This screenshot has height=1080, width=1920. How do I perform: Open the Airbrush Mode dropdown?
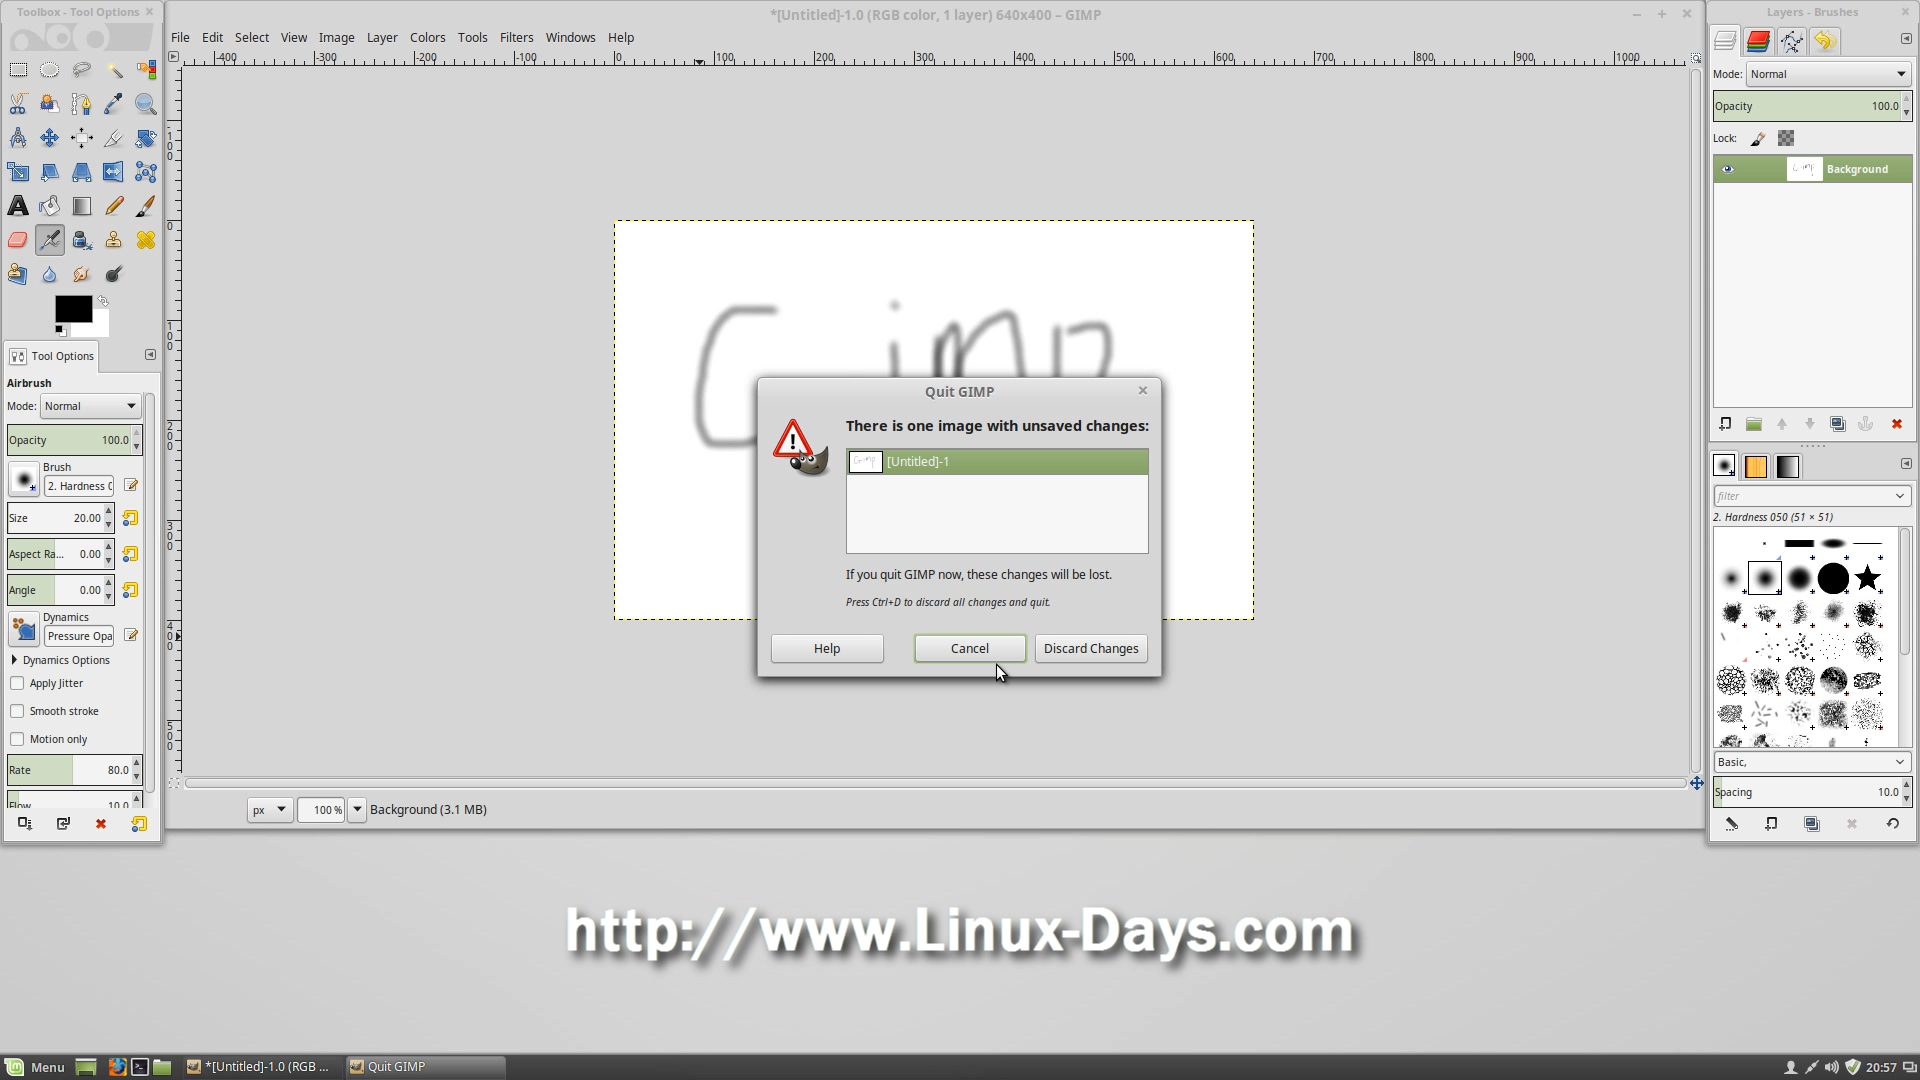pos(90,407)
